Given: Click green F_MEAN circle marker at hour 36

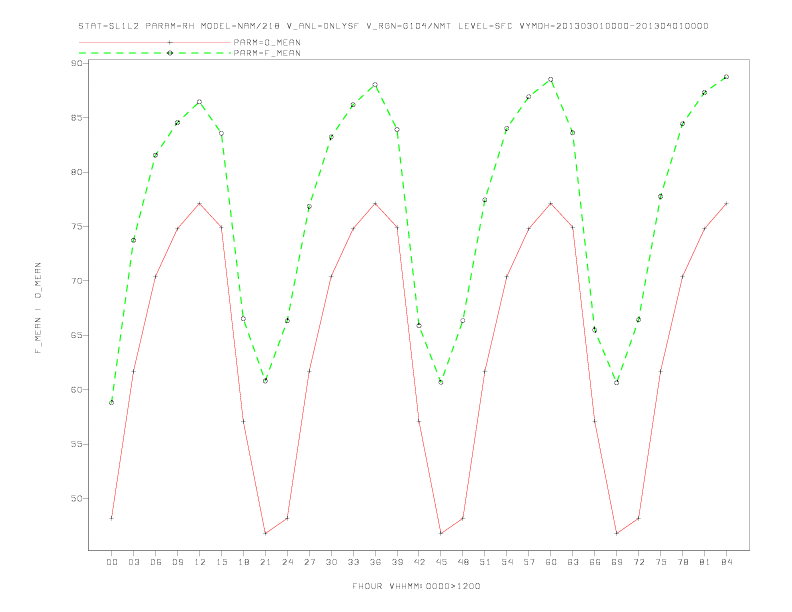Looking at the screenshot, I should [375, 85].
